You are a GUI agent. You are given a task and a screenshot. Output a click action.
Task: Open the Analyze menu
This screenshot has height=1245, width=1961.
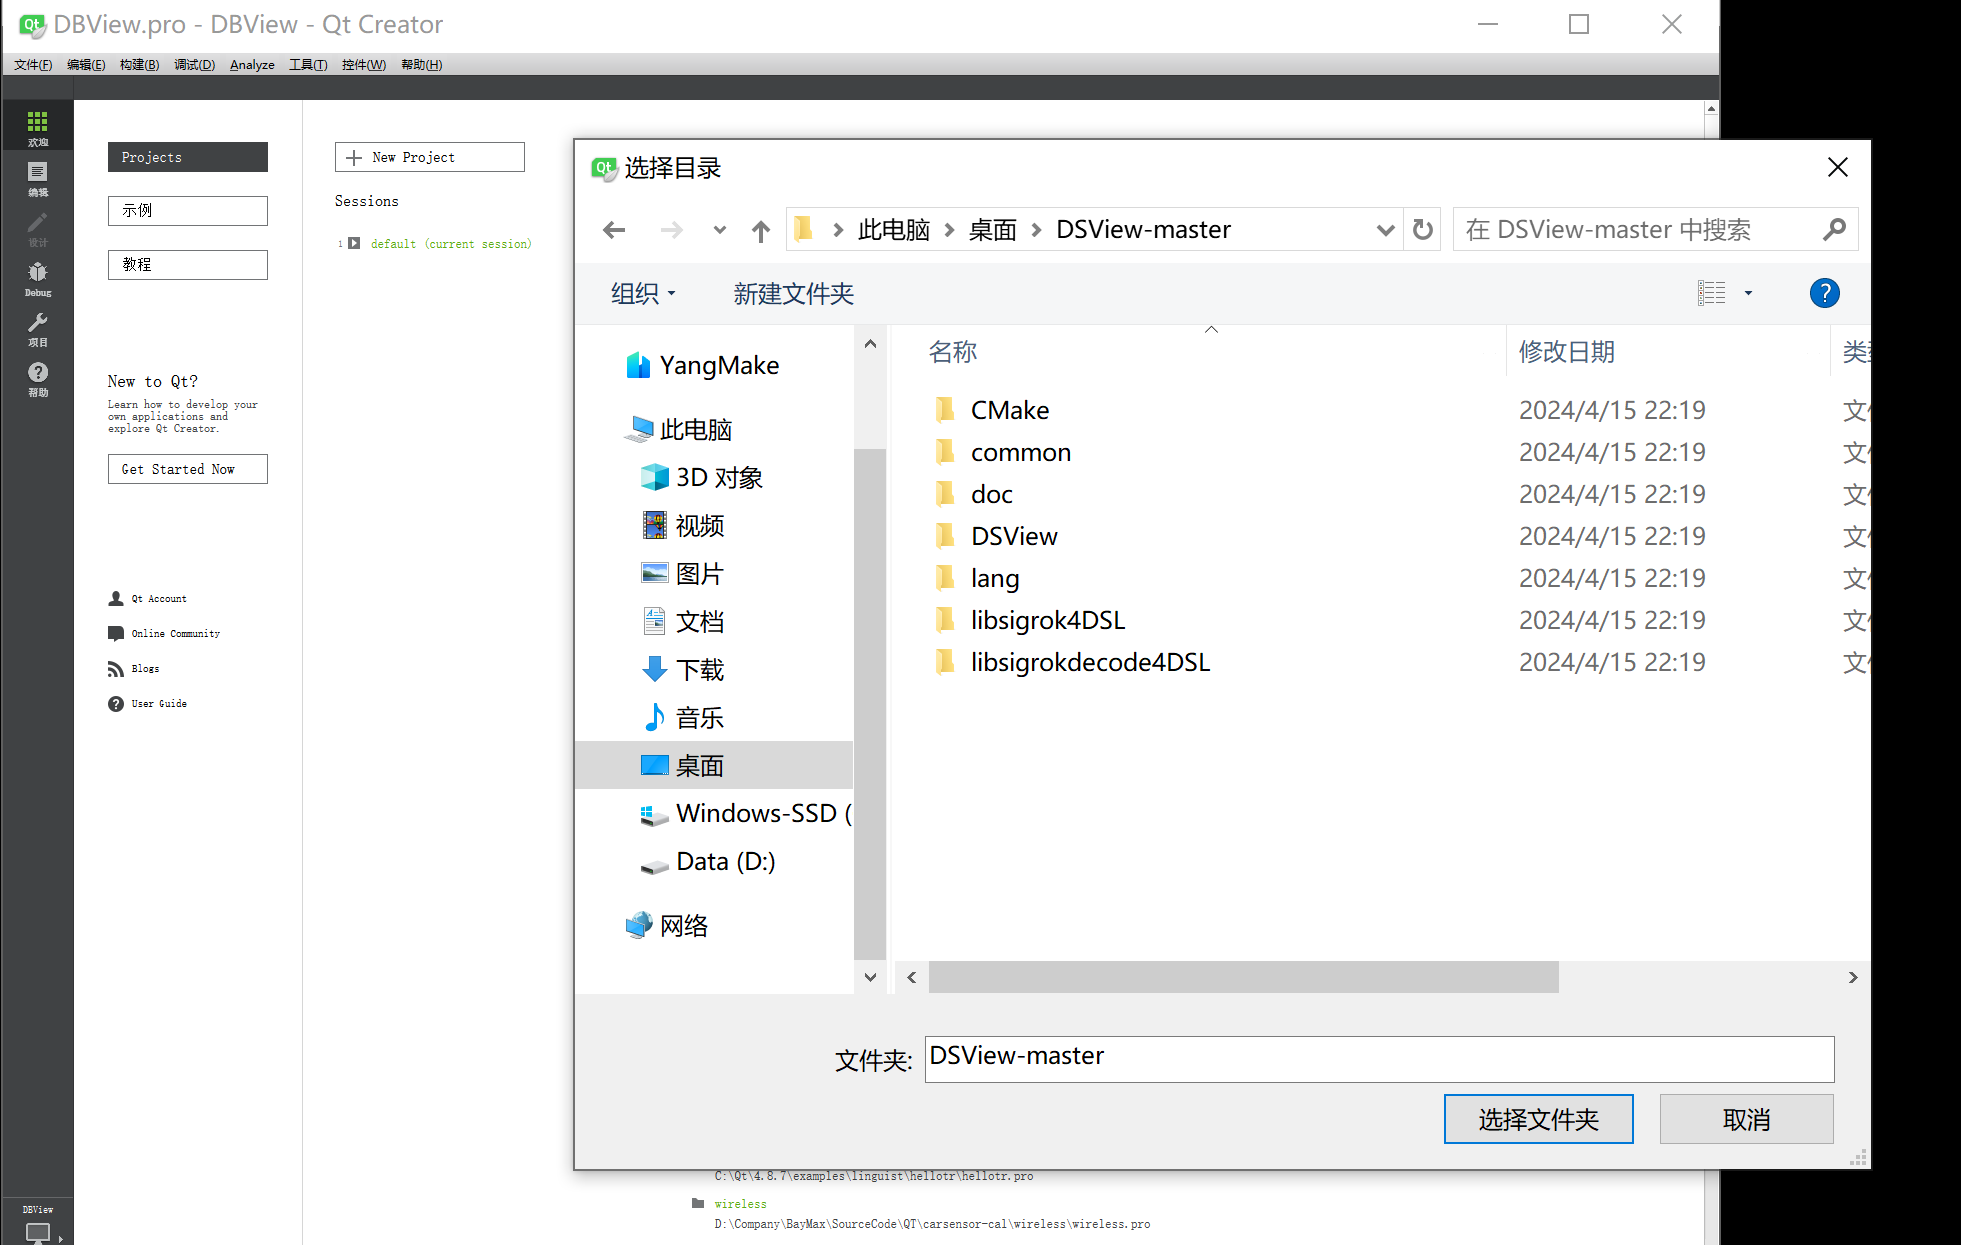(x=251, y=64)
